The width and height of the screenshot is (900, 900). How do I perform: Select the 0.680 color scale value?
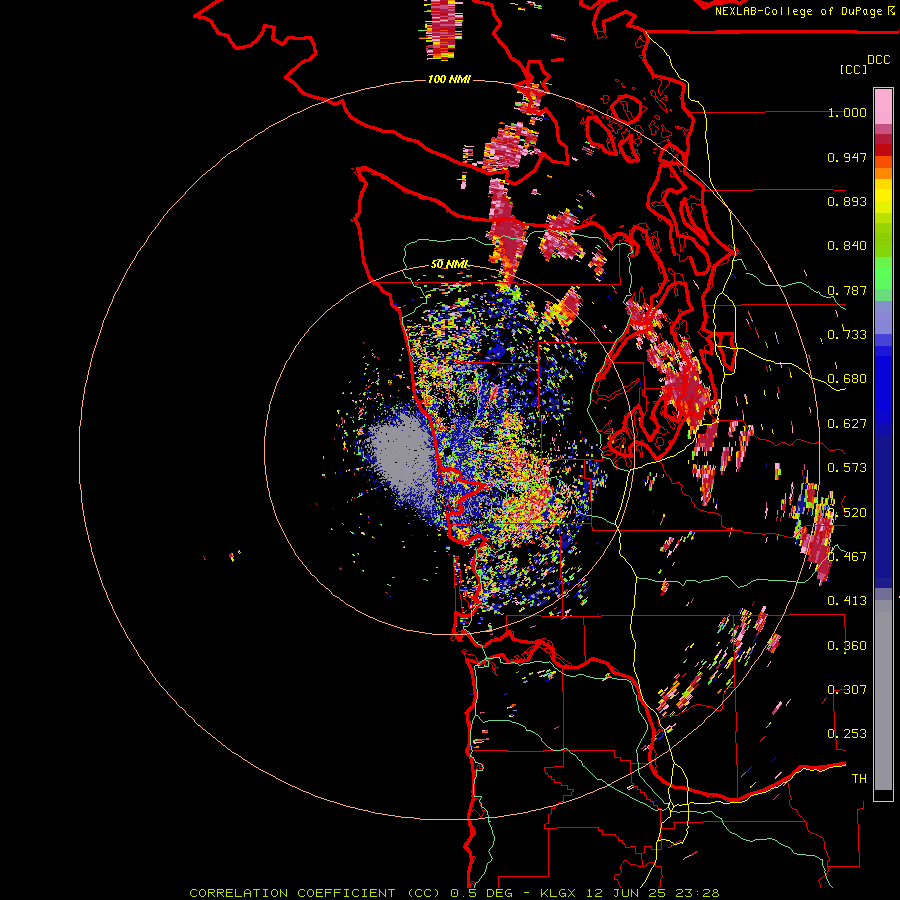pos(847,379)
